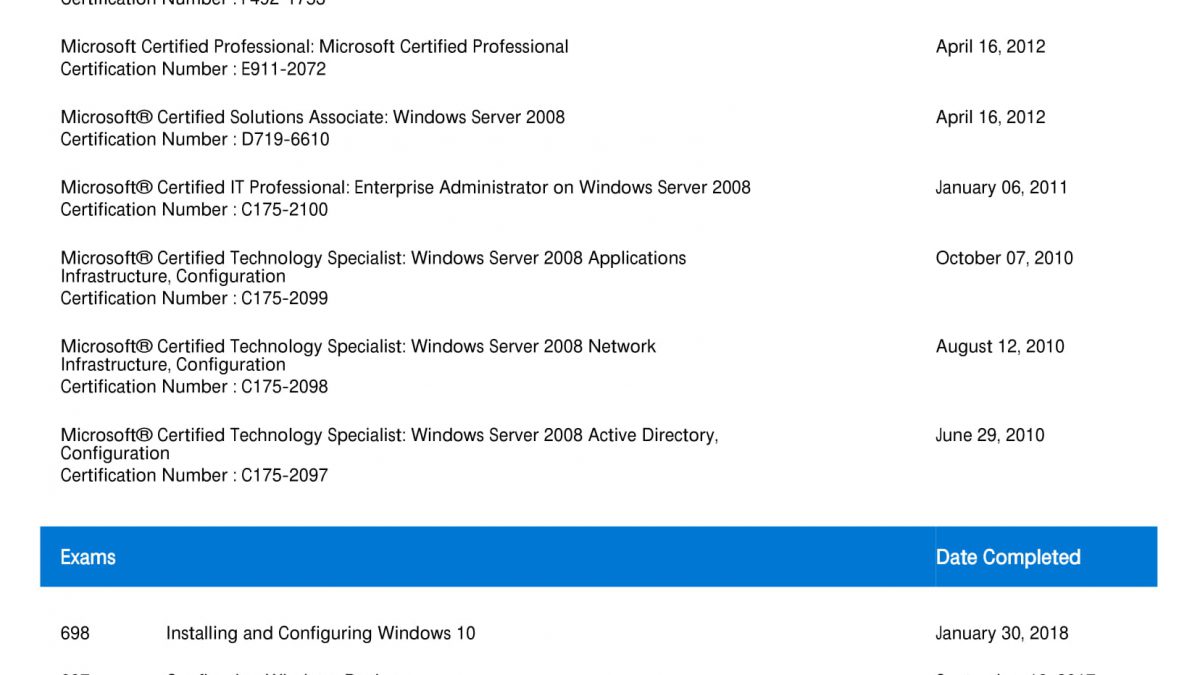Select the Certified Solutions Associate: Windows Server 2008 title
This screenshot has width=1200, height=675.
tap(312, 117)
